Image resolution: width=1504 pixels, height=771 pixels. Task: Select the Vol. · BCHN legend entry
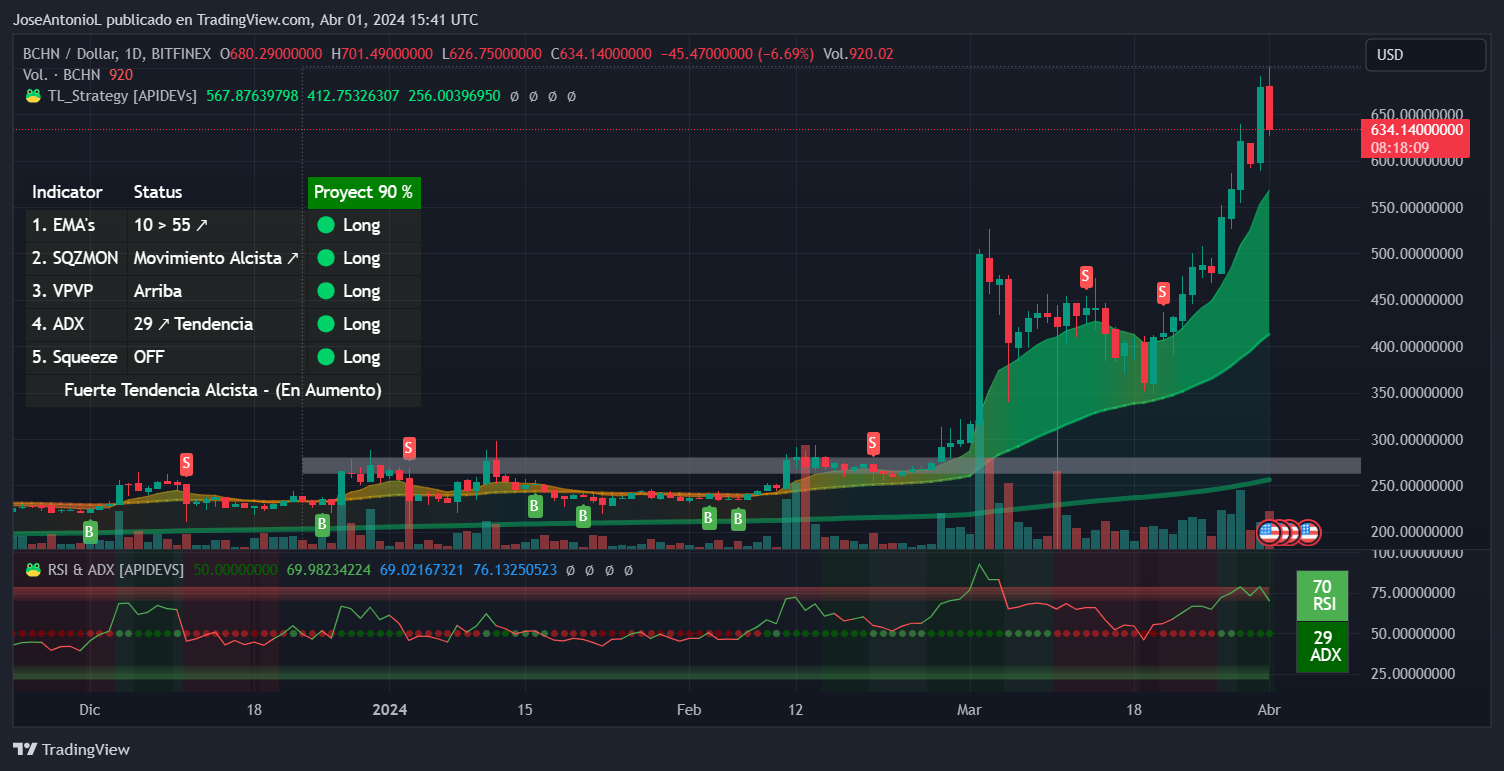pos(60,74)
